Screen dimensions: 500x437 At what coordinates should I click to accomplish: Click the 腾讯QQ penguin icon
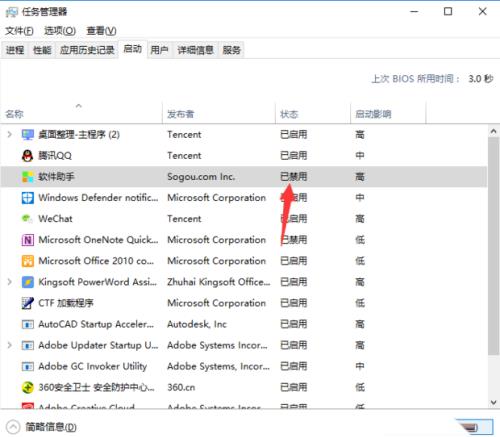[27, 156]
